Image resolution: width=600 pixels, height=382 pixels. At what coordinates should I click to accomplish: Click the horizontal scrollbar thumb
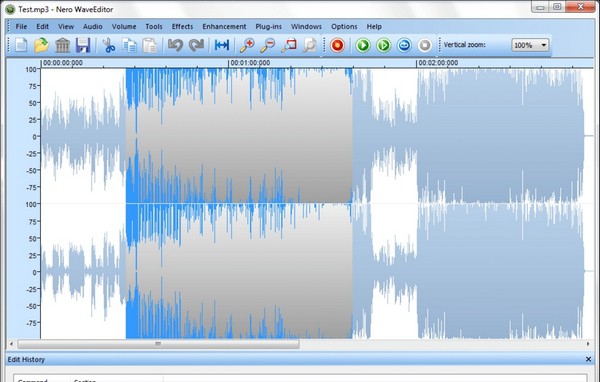click(x=158, y=344)
